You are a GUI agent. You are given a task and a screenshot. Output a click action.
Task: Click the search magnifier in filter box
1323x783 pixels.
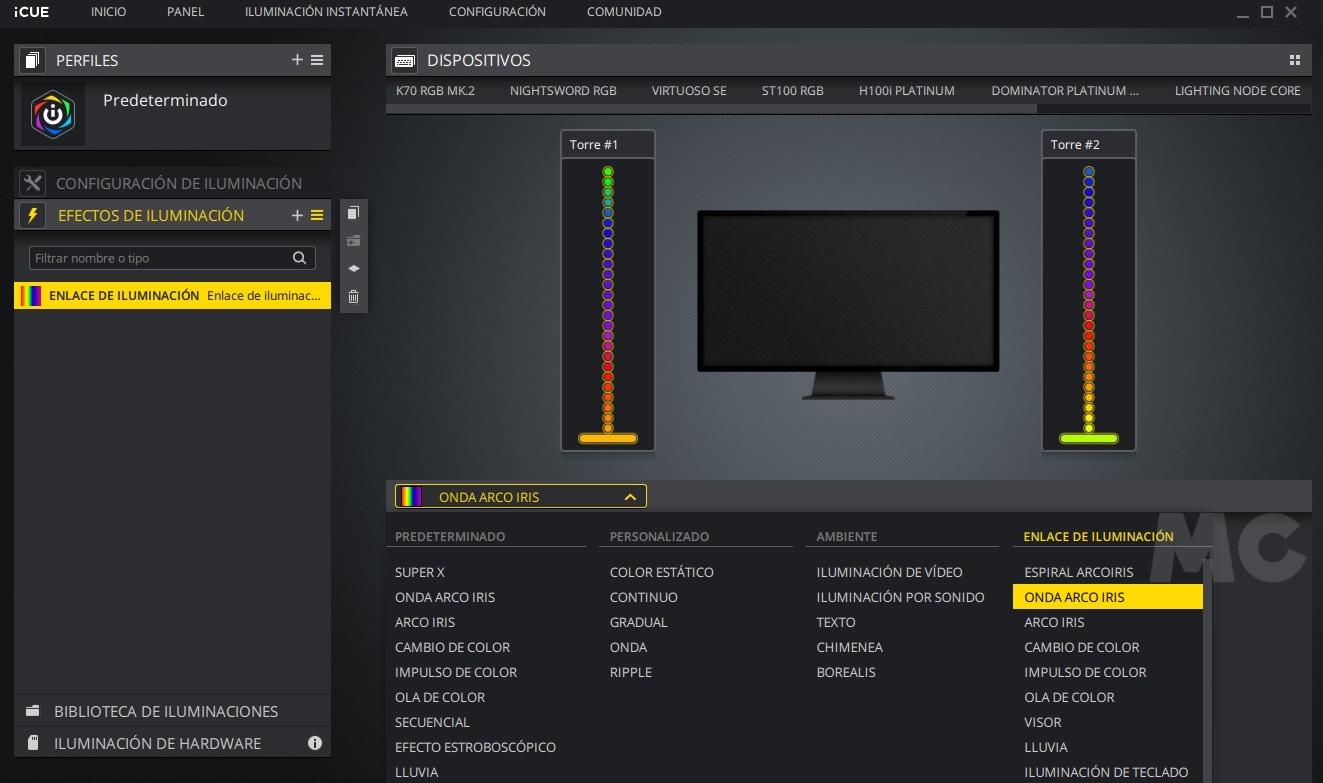[299, 258]
